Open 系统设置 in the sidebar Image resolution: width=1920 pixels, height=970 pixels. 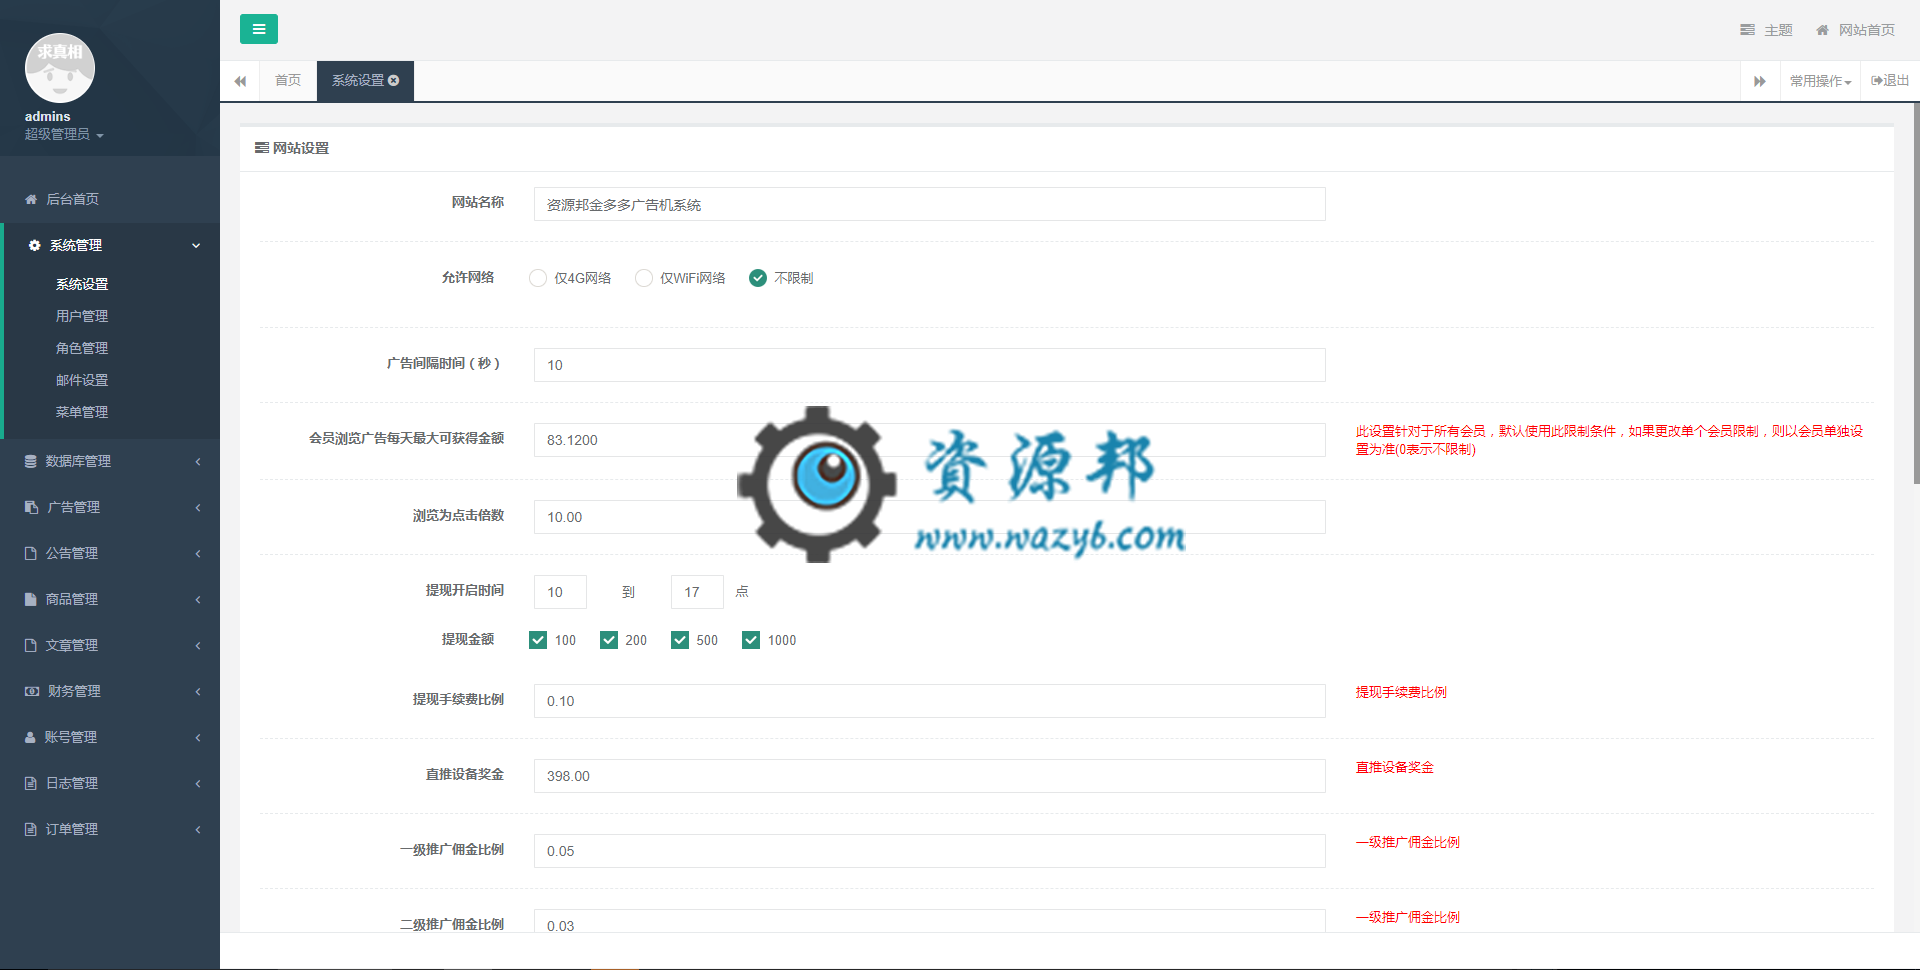click(x=82, y=284)
